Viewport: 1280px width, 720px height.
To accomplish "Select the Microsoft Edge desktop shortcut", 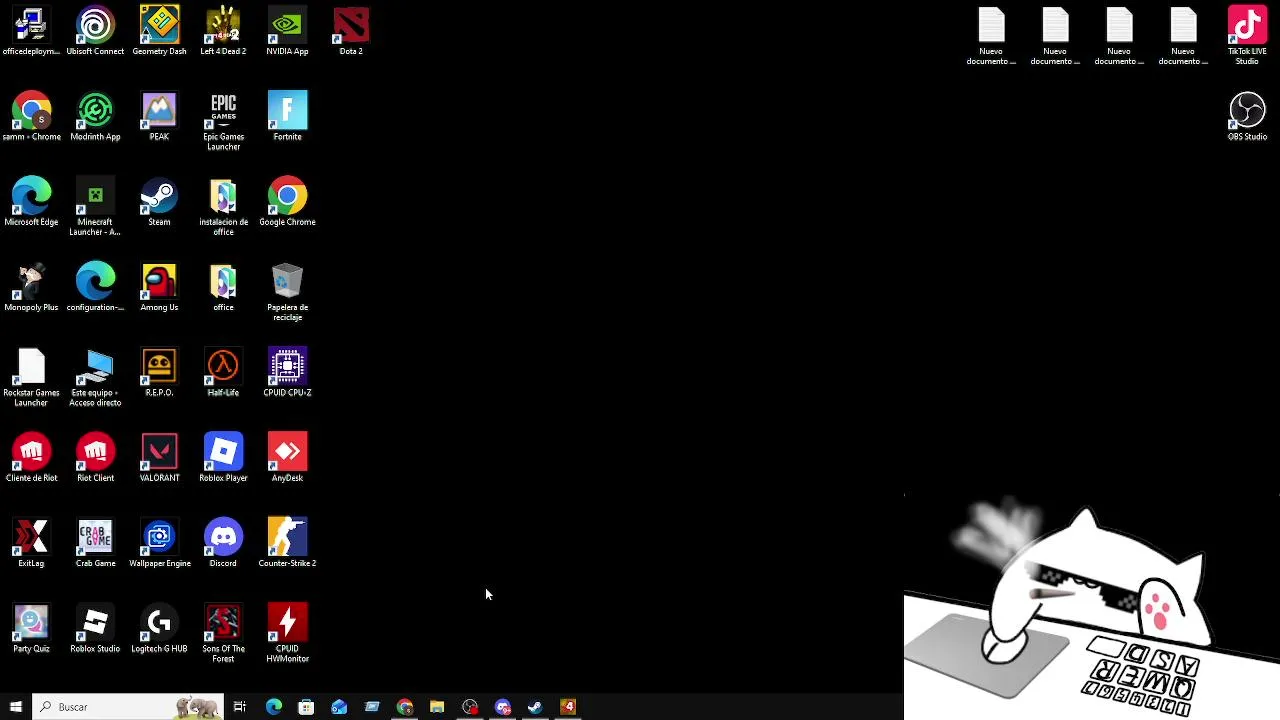I will tap(31, 202).
